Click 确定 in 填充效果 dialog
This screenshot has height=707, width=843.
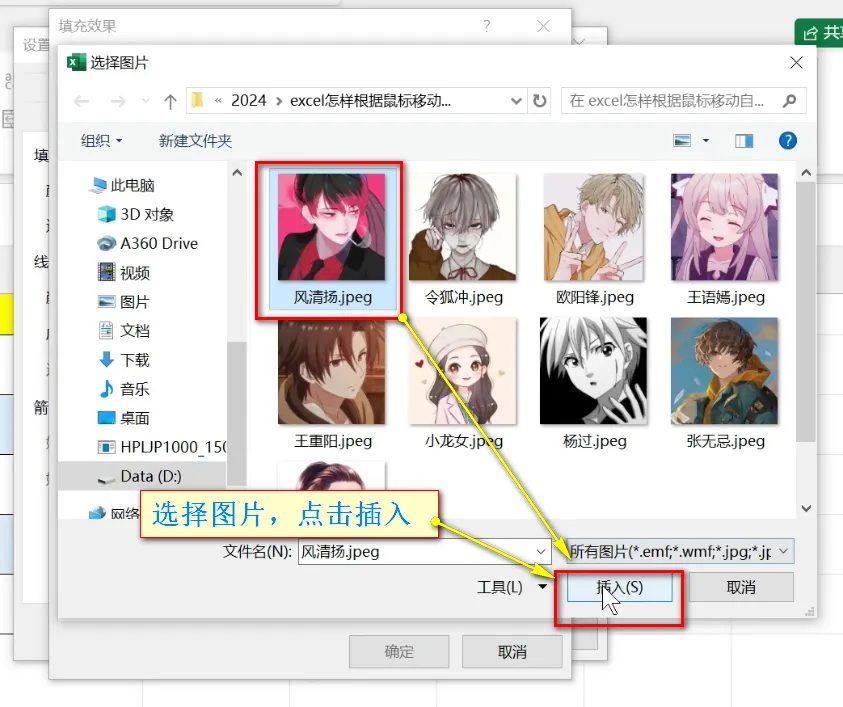tap(399, 652)
